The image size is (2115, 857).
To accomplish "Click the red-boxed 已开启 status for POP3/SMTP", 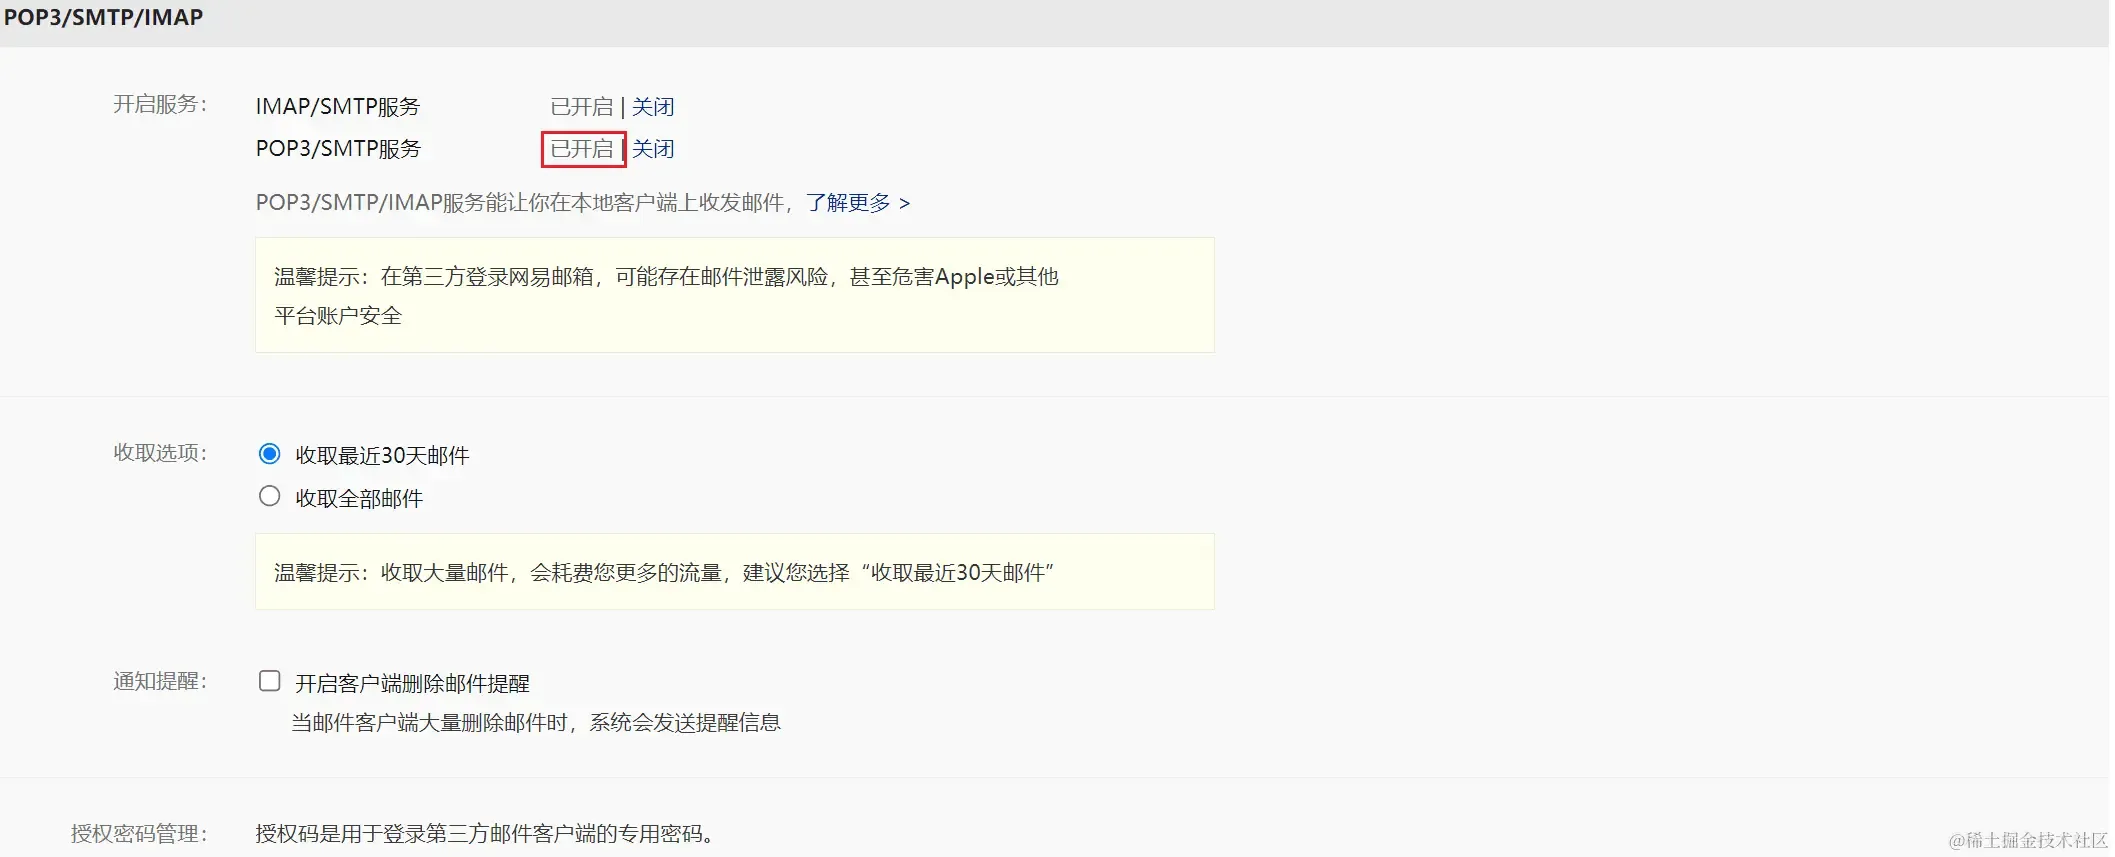I will point(582,149).
